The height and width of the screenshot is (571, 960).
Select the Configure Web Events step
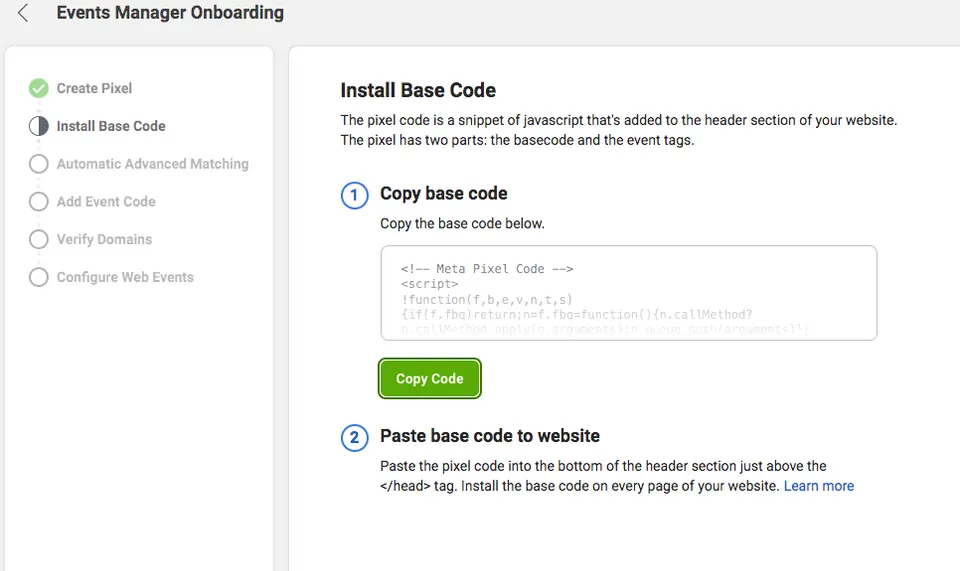(x=125, y=277)
